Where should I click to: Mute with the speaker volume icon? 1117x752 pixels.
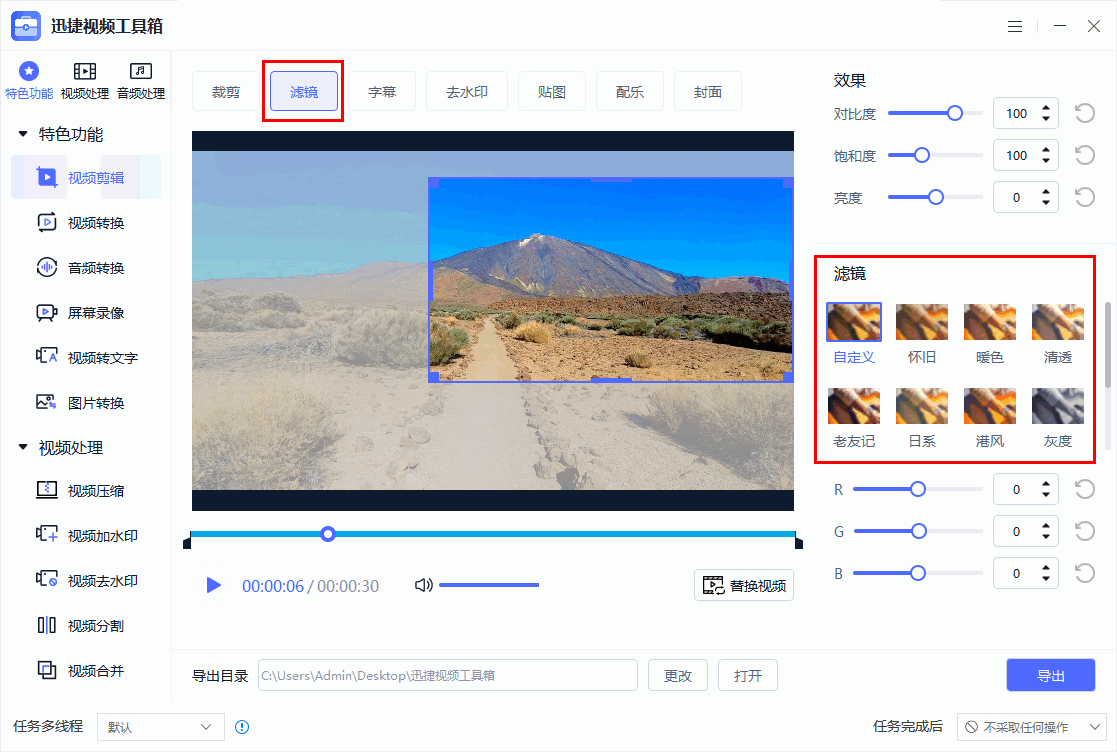pyautogui.click(x=424, y=585)
